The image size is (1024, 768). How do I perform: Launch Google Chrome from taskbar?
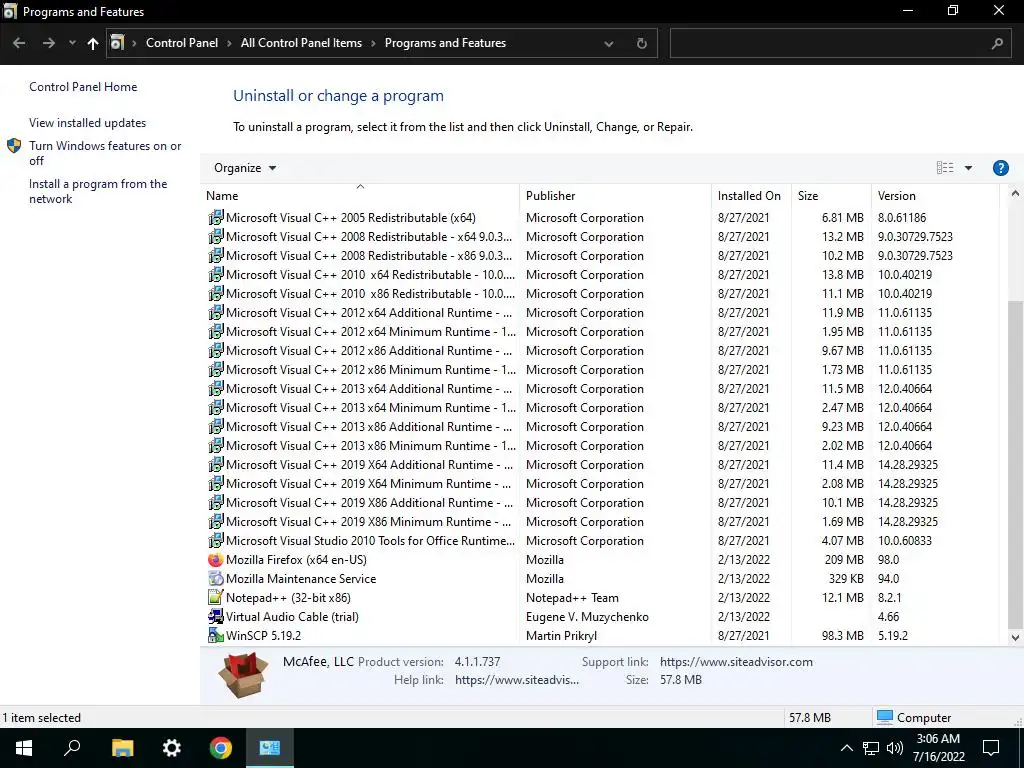tap(221, 748)
